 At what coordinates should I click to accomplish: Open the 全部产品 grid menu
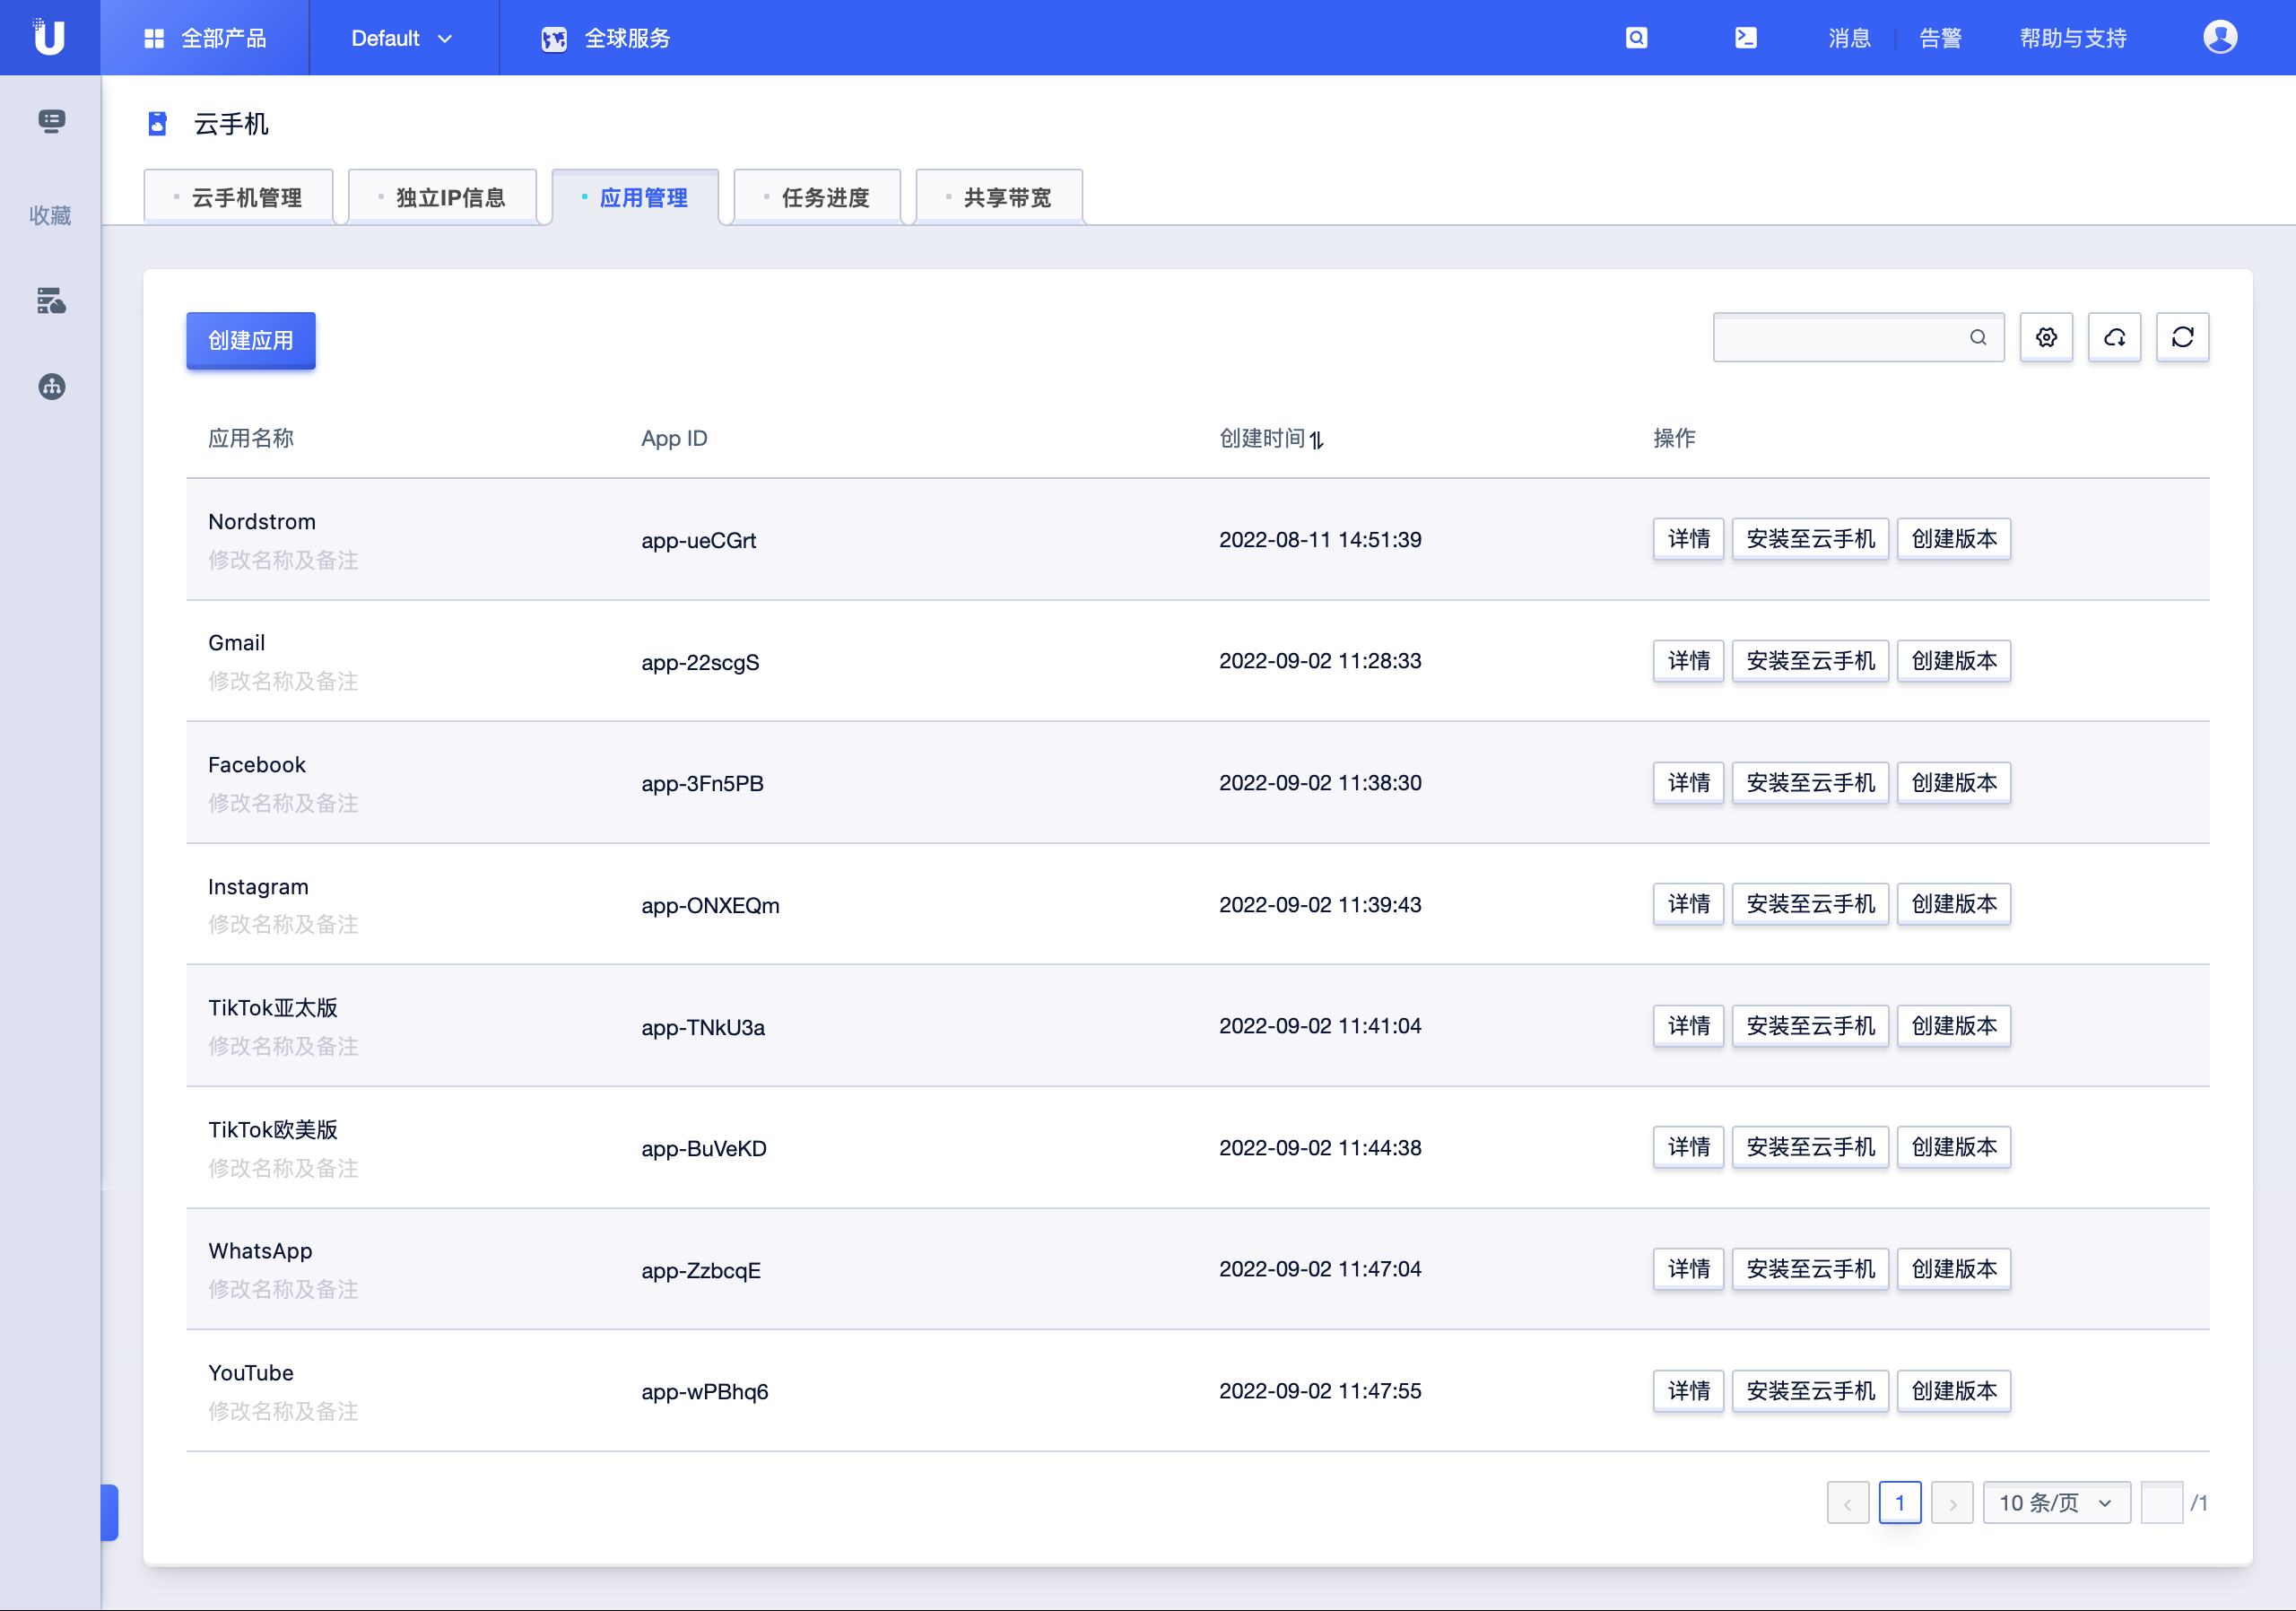point(205,38)
